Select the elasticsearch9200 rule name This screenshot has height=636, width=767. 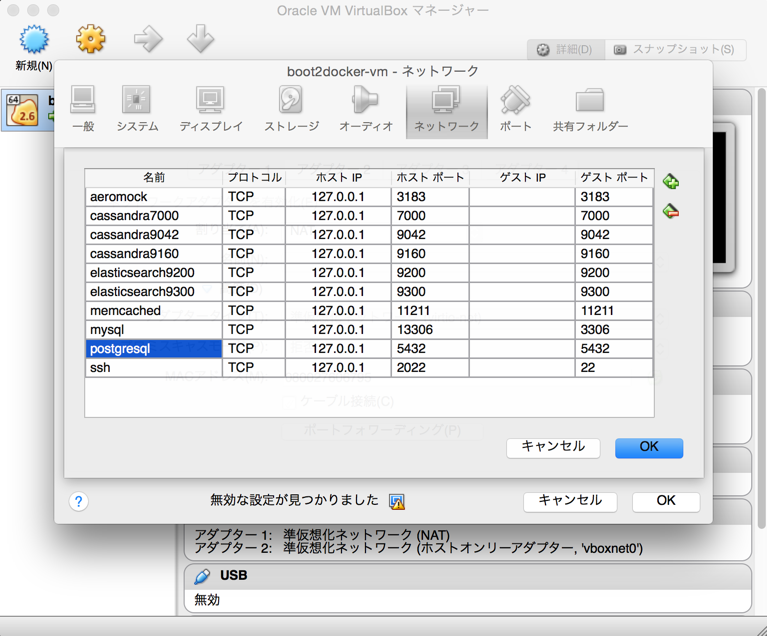point(154,273)
